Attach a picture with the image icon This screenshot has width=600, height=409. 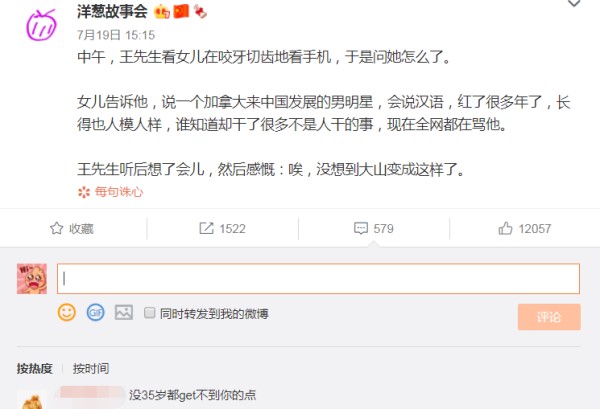[124, 313]
